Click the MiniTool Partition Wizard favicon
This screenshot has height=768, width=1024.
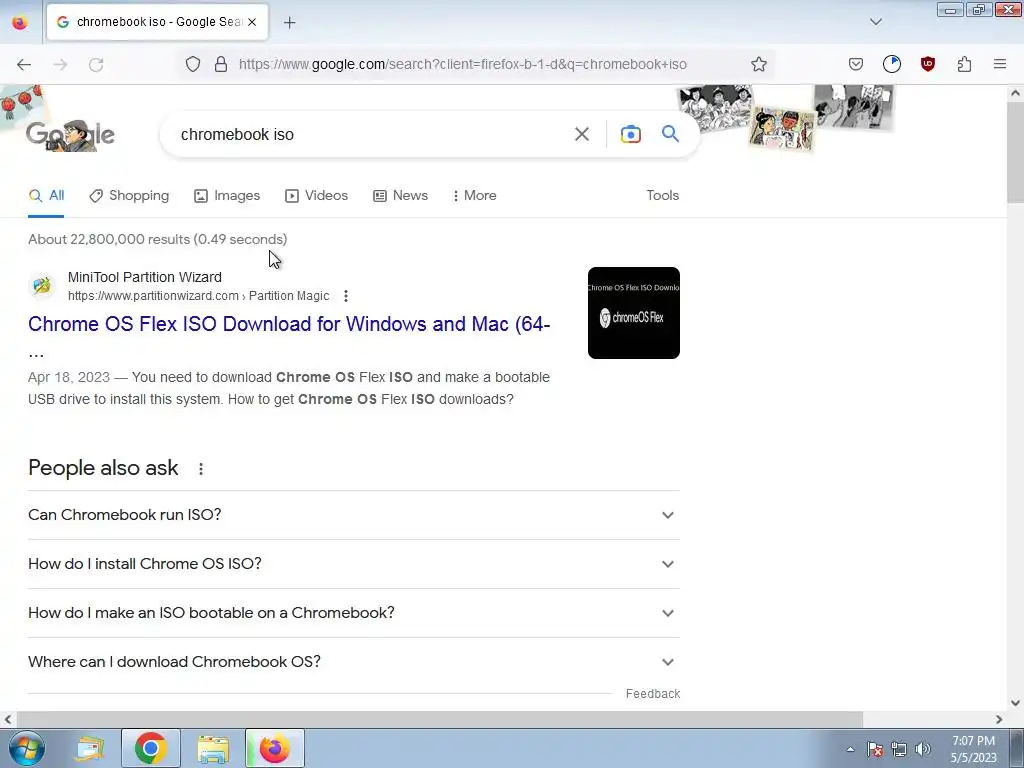tap(42, 285)
